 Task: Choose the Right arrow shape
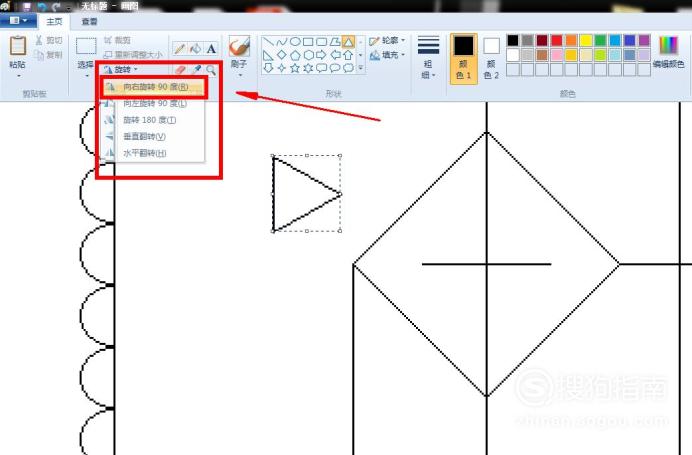tap(321, 55)
